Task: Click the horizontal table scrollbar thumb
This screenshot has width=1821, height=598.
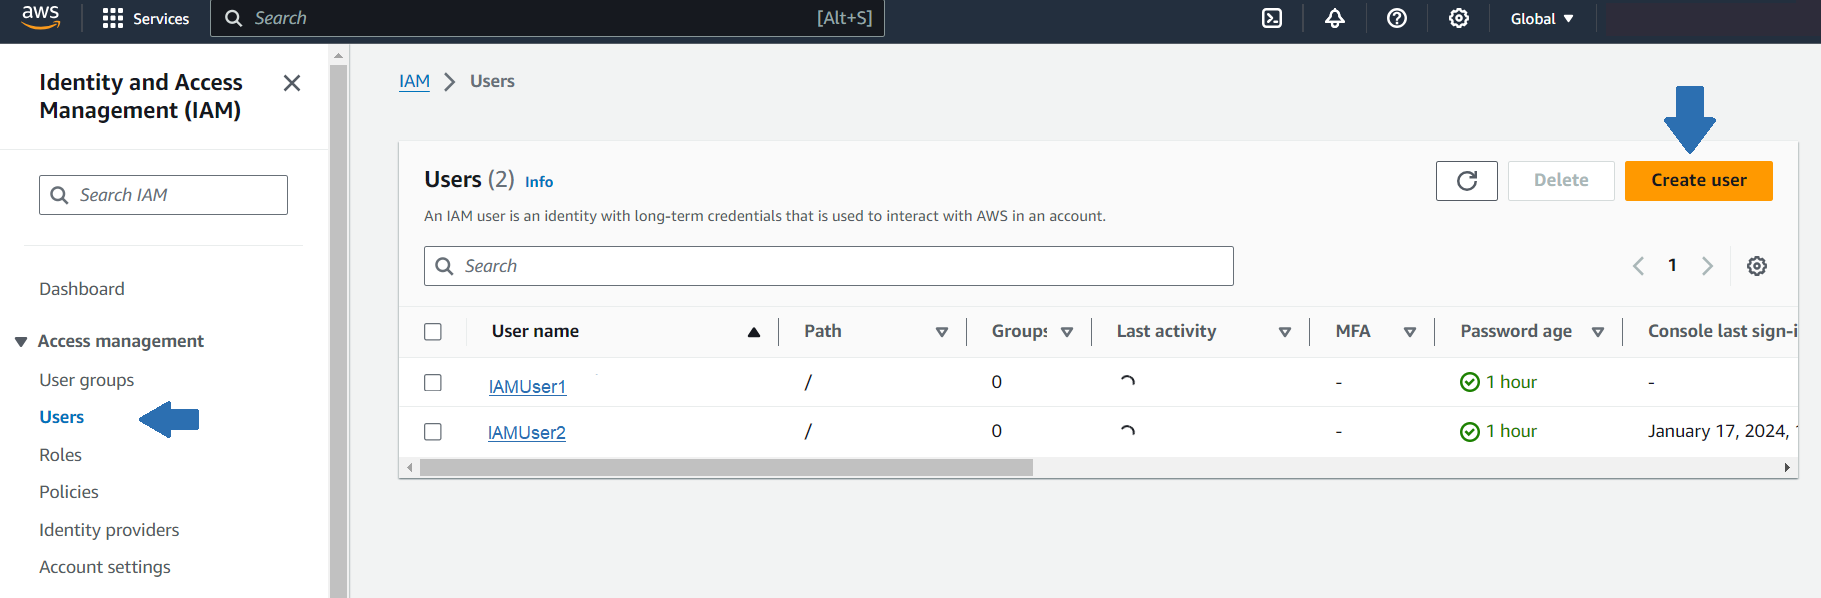Action: [x=726, y=468]
